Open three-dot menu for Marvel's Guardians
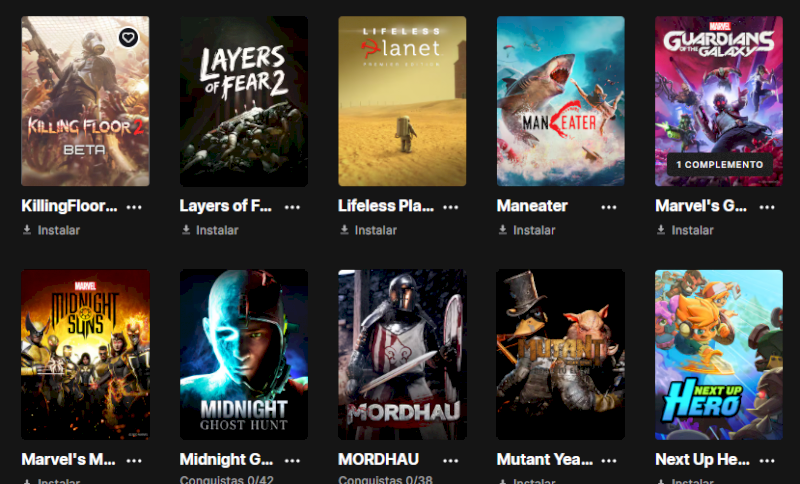The width and height of the screenshot is (800, 484). tap(767, 207)
